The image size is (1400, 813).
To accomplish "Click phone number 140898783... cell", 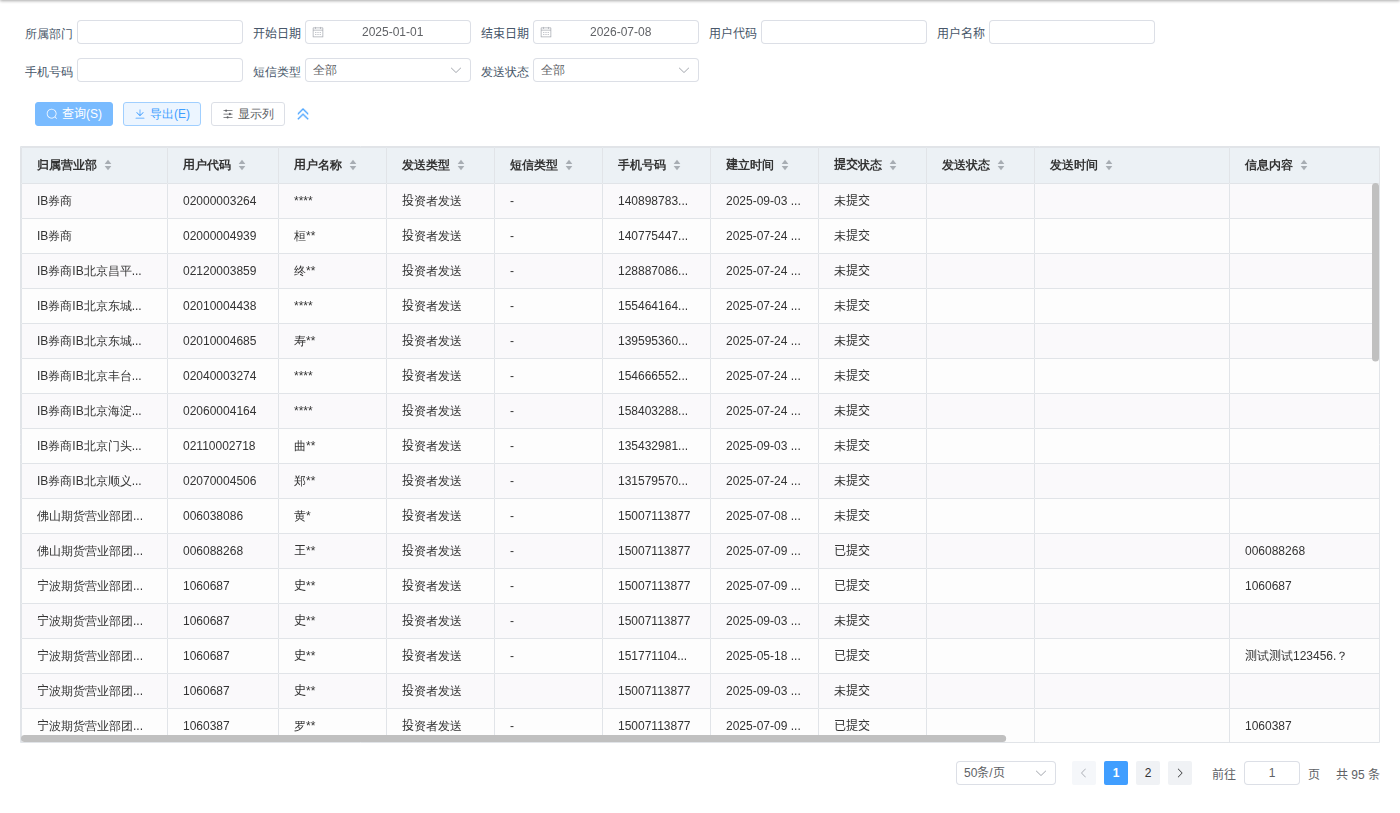I will pyautogui.click(x=657, y=201).
